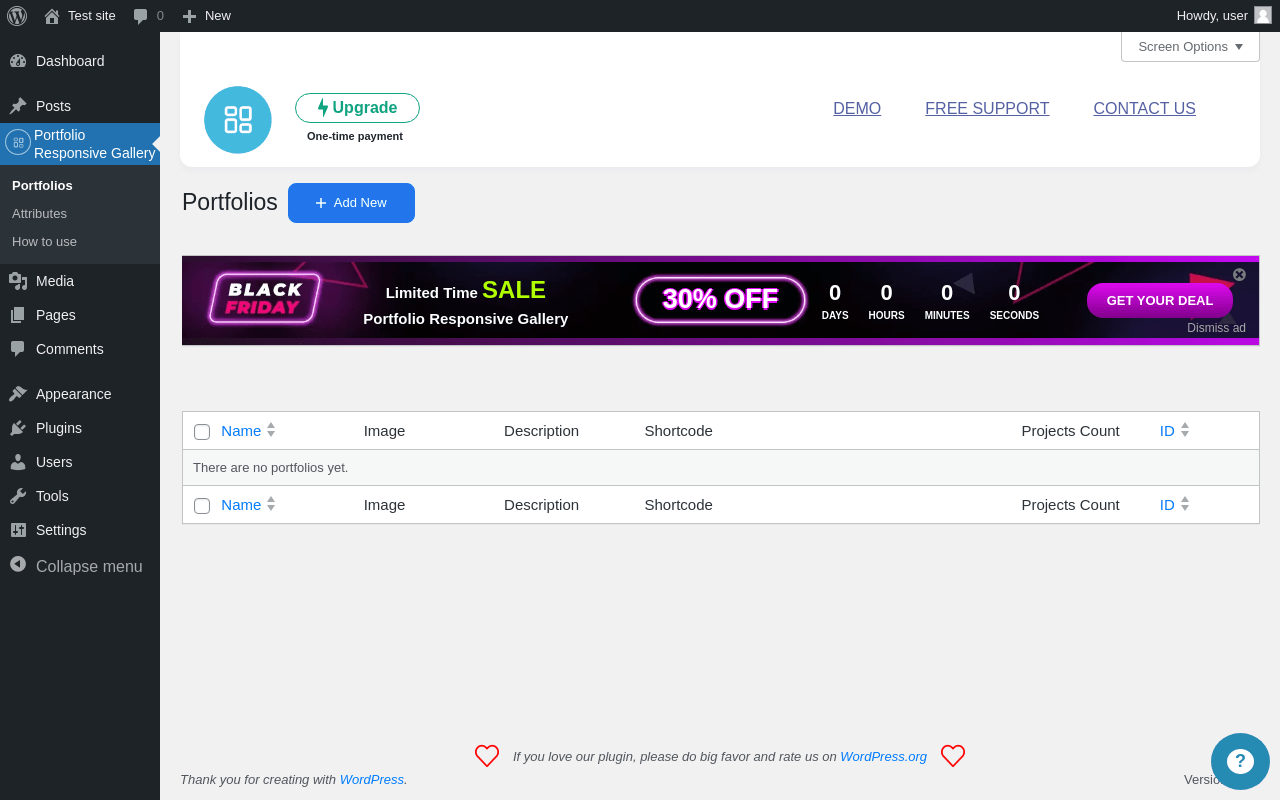Click the Upgrade button
Screen dimensions: 1280x800
[357, 108]
